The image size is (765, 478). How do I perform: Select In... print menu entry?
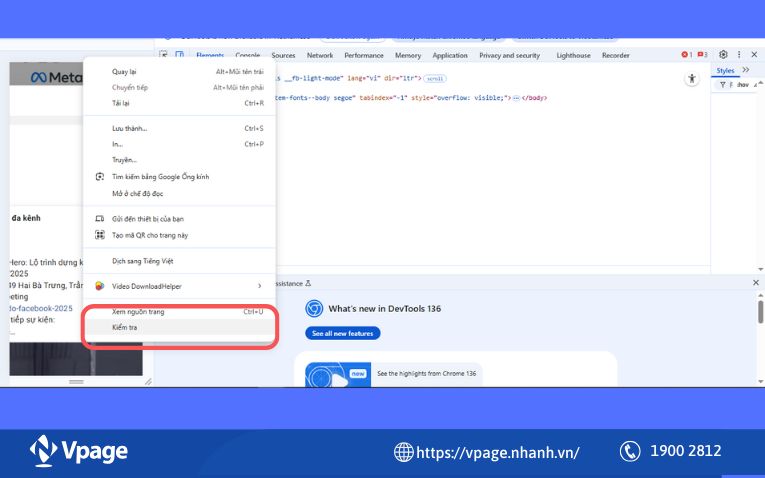pos(180,144)
